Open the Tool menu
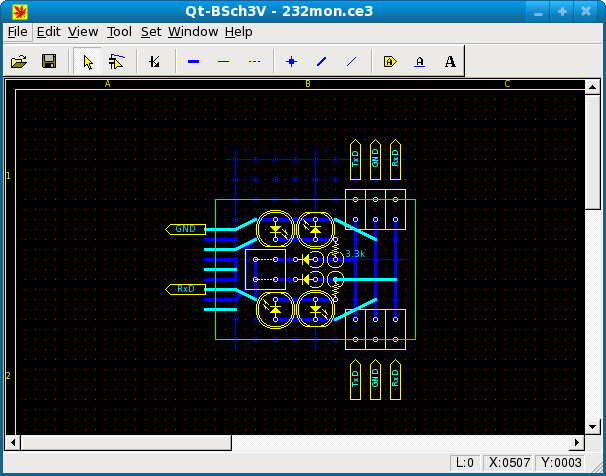606x476 pixels. coord(118,32)
